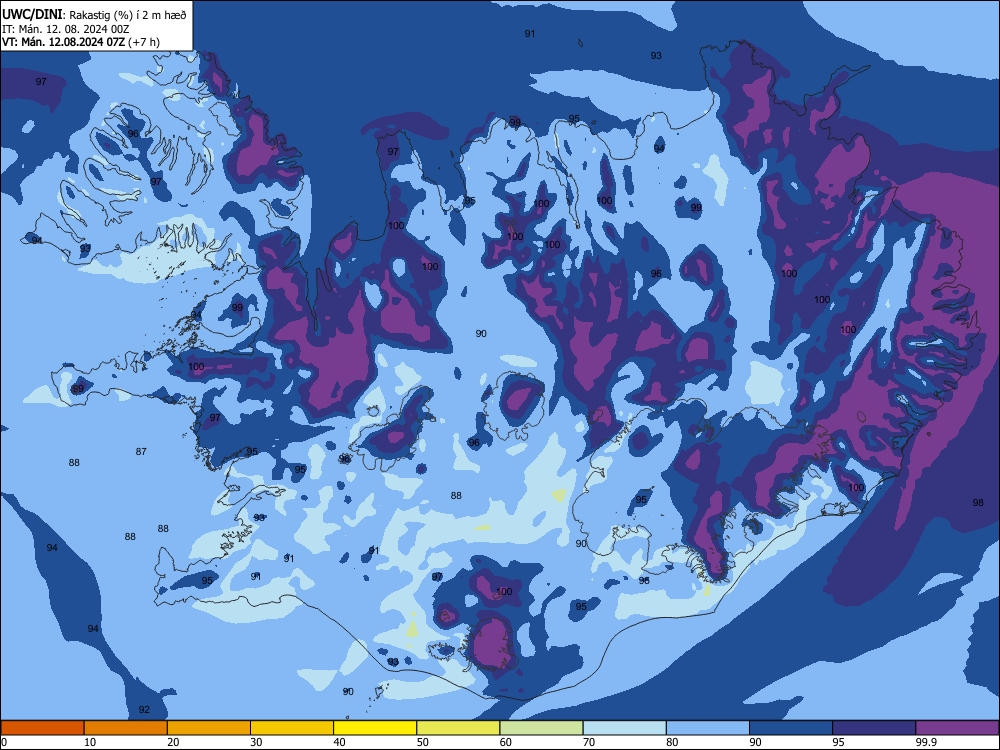This screenshot has width=1000, height=750.
Task: Click the 95–99.9 dark indigo legend swatch
Action: (874, 728)
